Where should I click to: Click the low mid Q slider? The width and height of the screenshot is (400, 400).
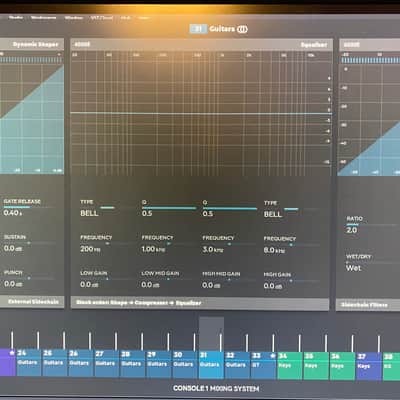click(x=169, y=208)
